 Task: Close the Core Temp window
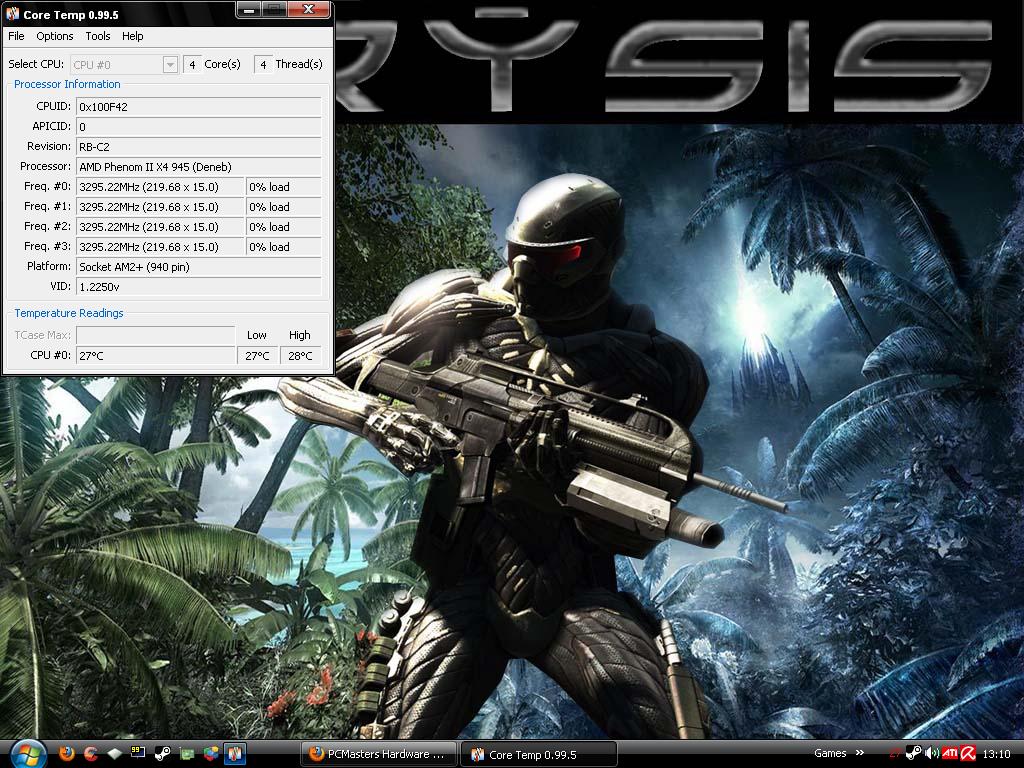click(x=308, y=9)
